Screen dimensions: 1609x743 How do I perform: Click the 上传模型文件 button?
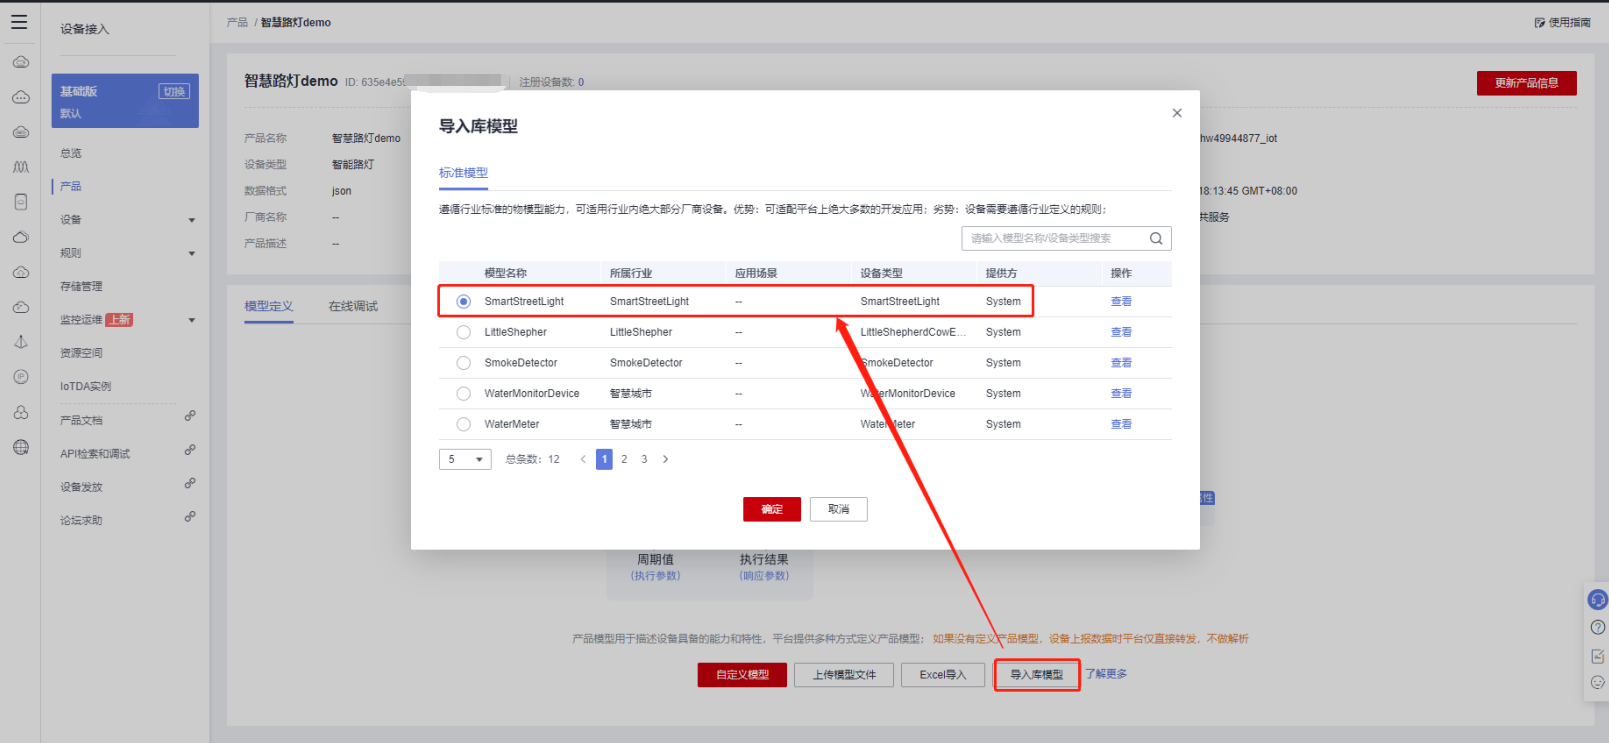tap(844, 675)
